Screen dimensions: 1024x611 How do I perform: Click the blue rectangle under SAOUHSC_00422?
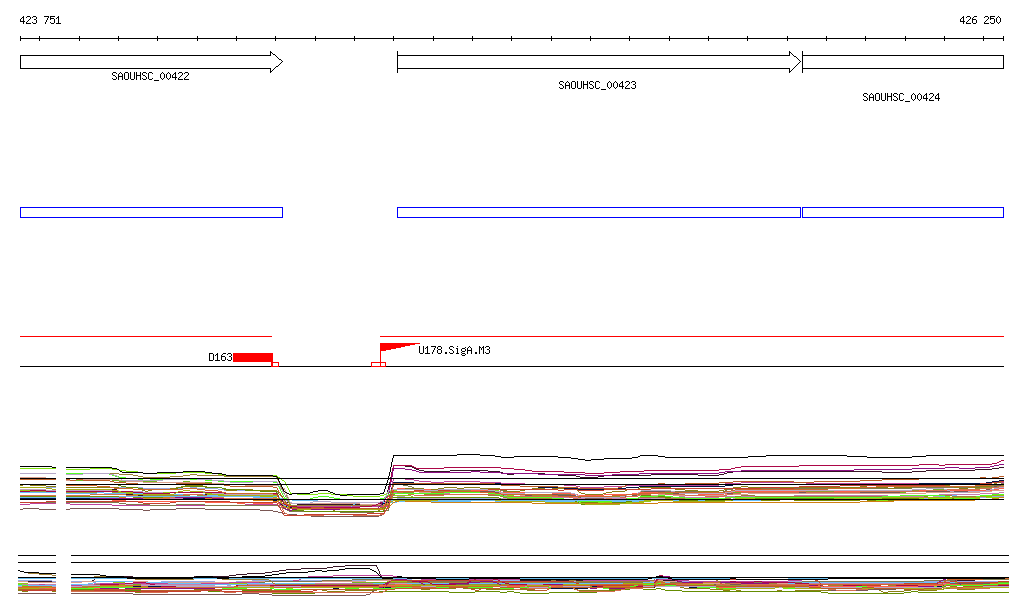point(151,212)
